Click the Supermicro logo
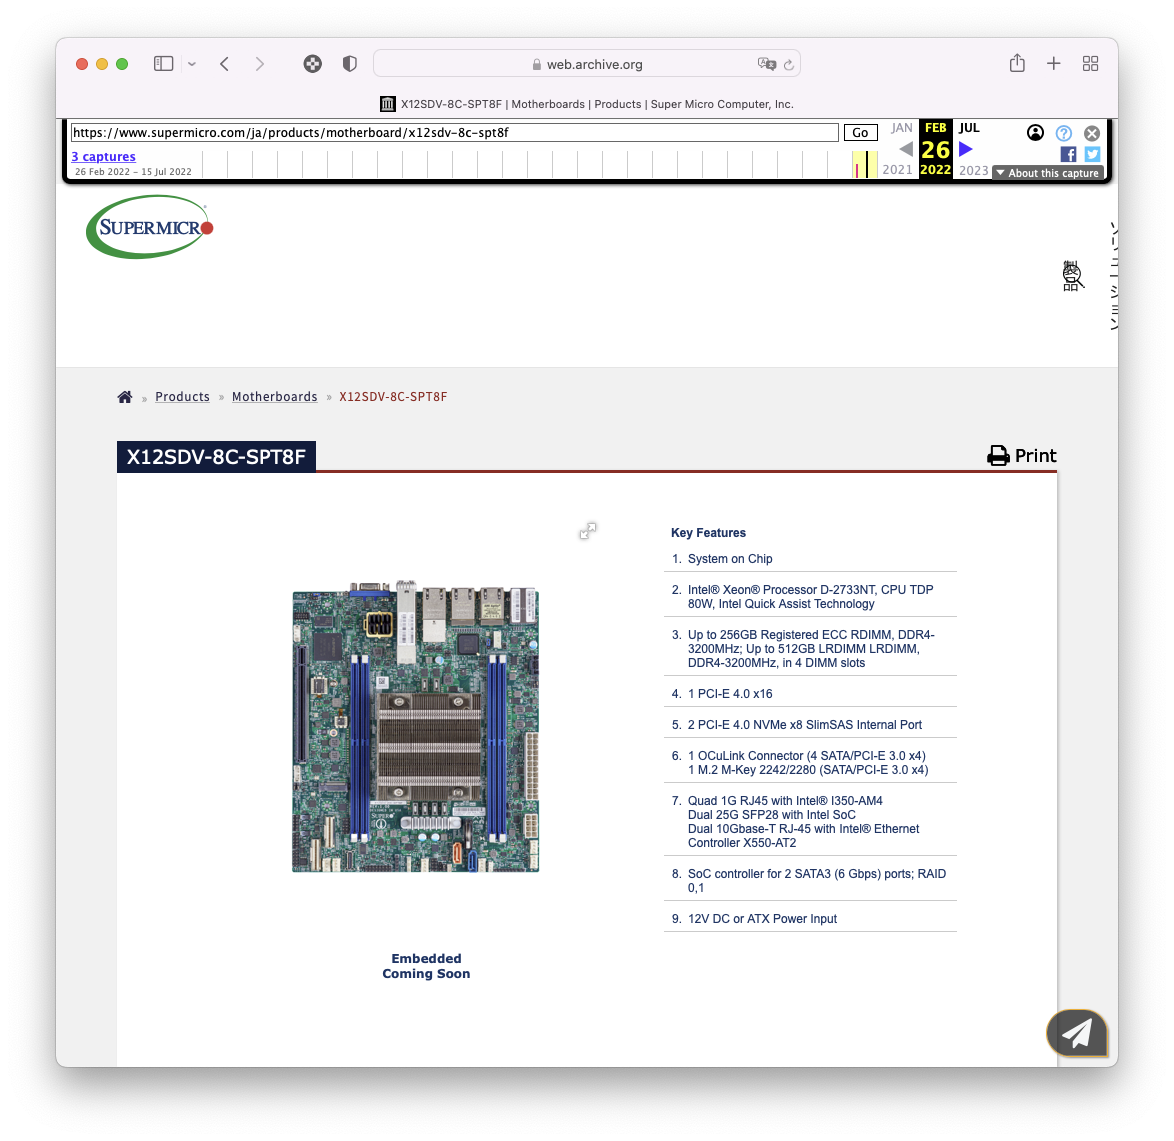Viewport: 1174px width, 1141px height. pos(150,227)
